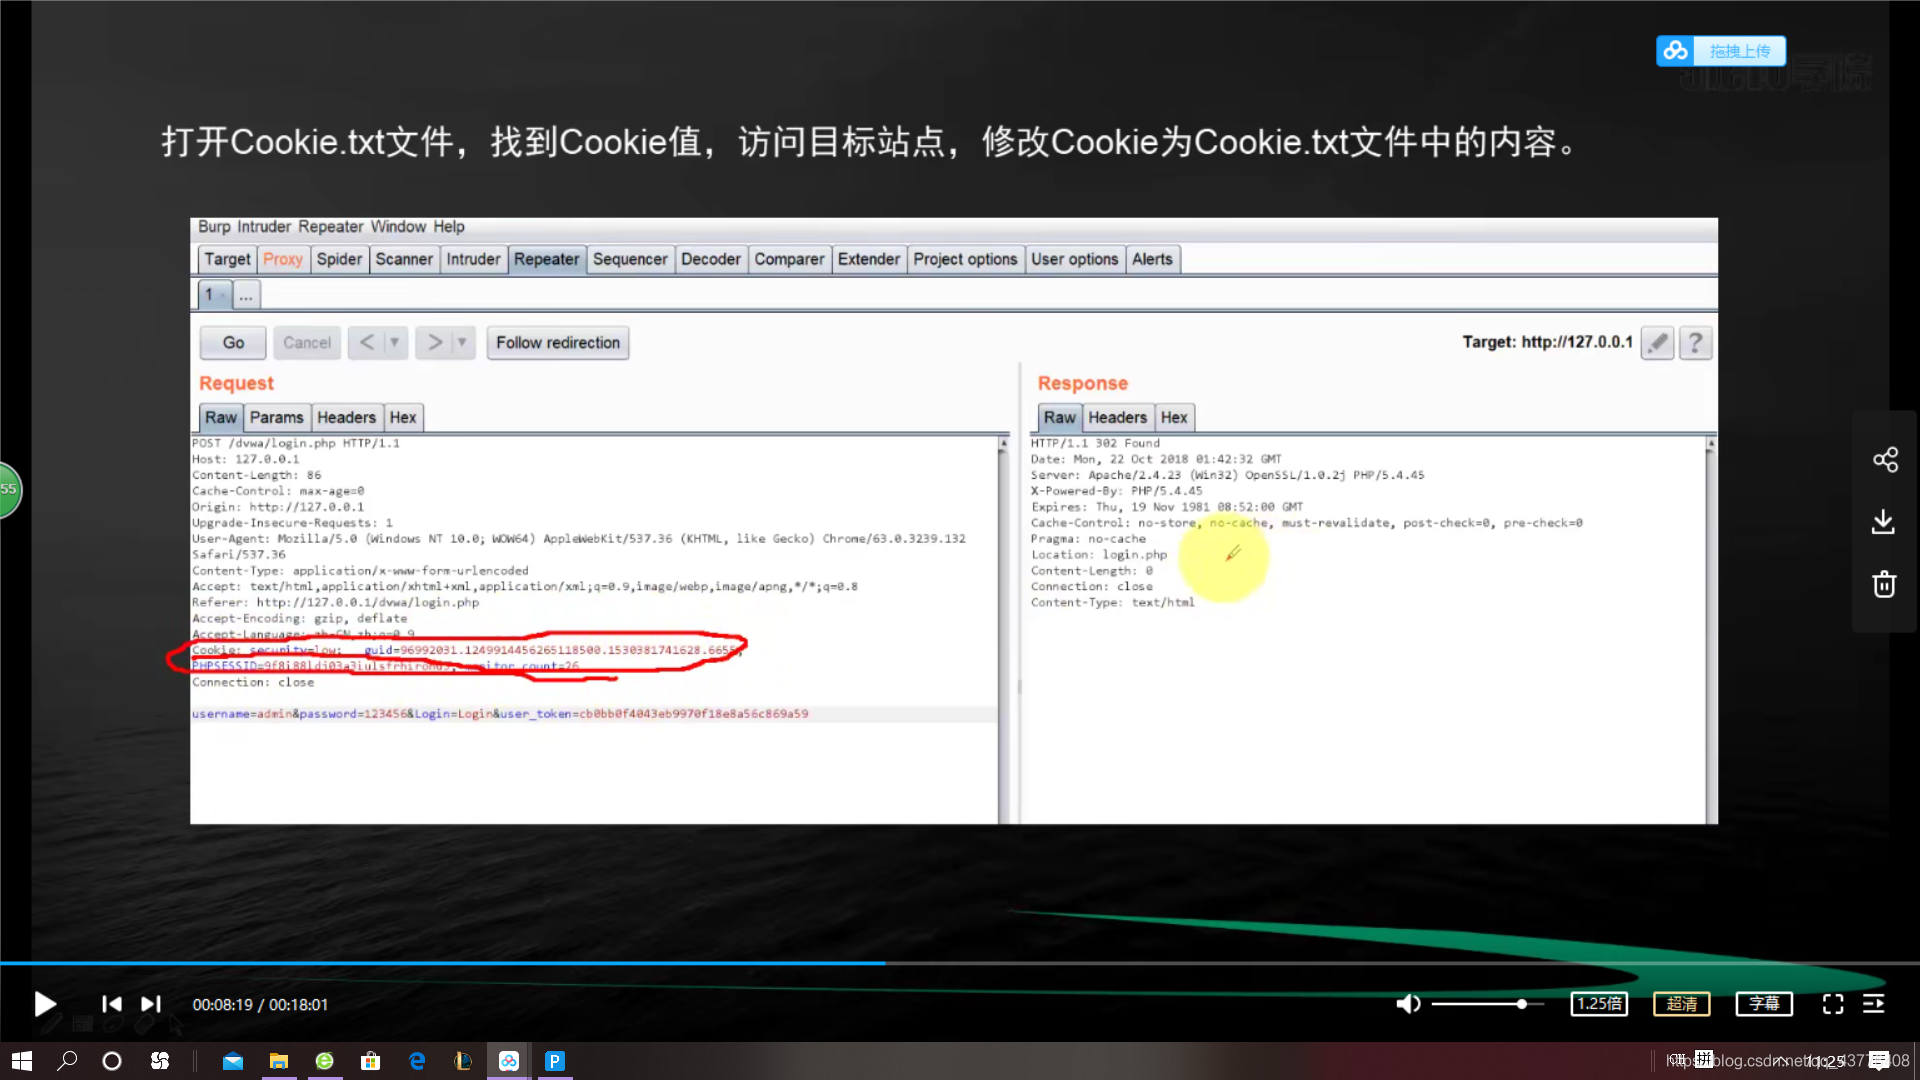
Task: Click the '...' new Repeater tab
Action: click(246, 295)
